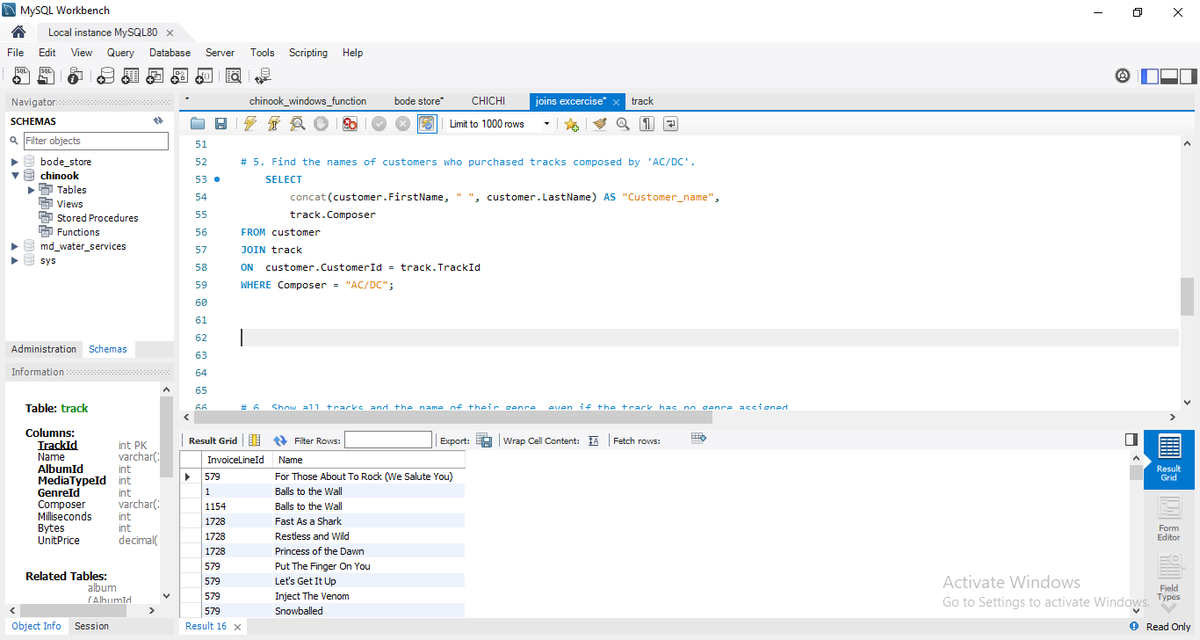Go to the home screen tab
Image resolution: width=1200 pixels, height=640 pixels.
[17, 32]
